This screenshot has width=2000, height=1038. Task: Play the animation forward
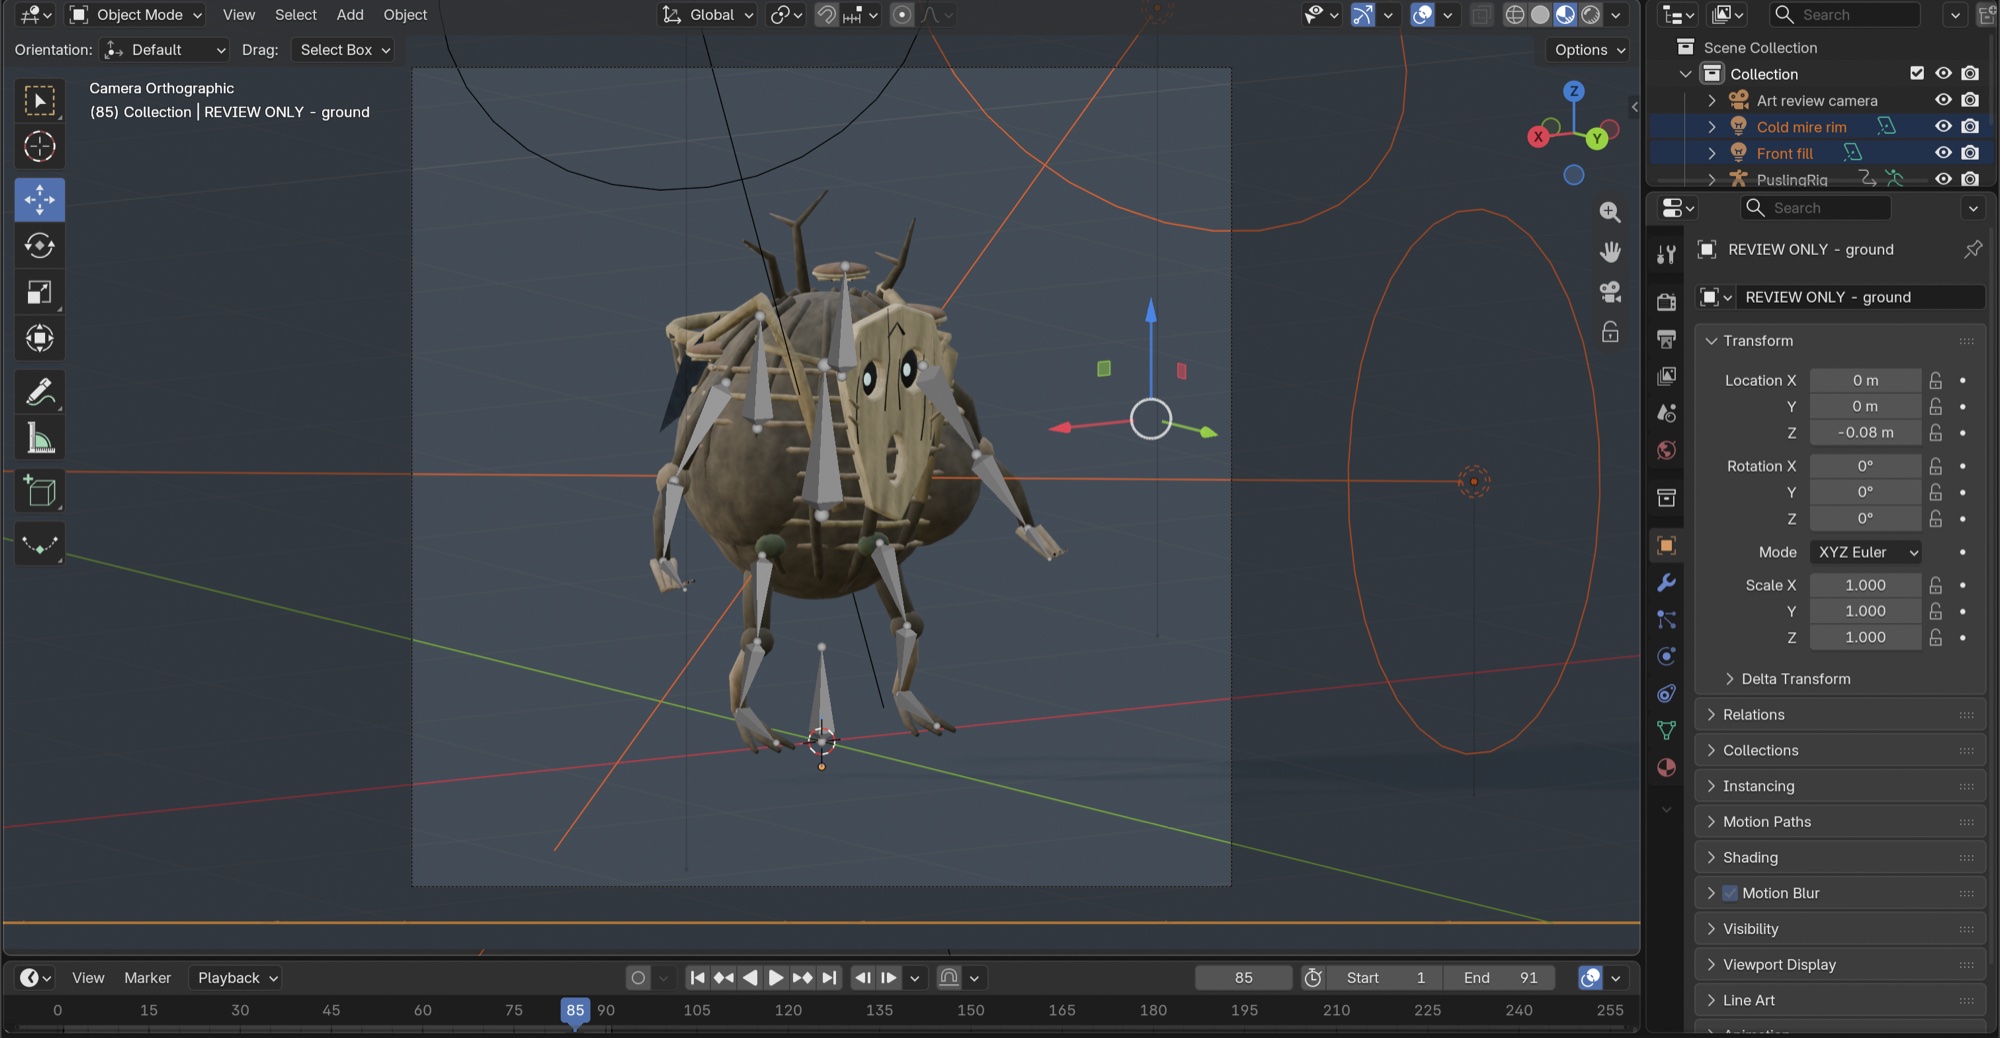(776, 978)
